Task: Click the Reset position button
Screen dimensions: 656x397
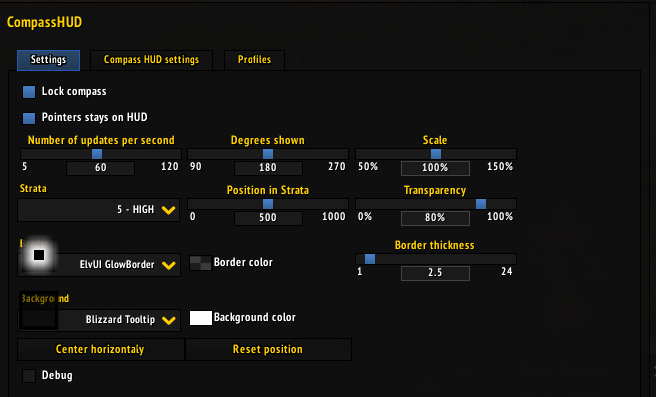Action: (x=268, y=349)
